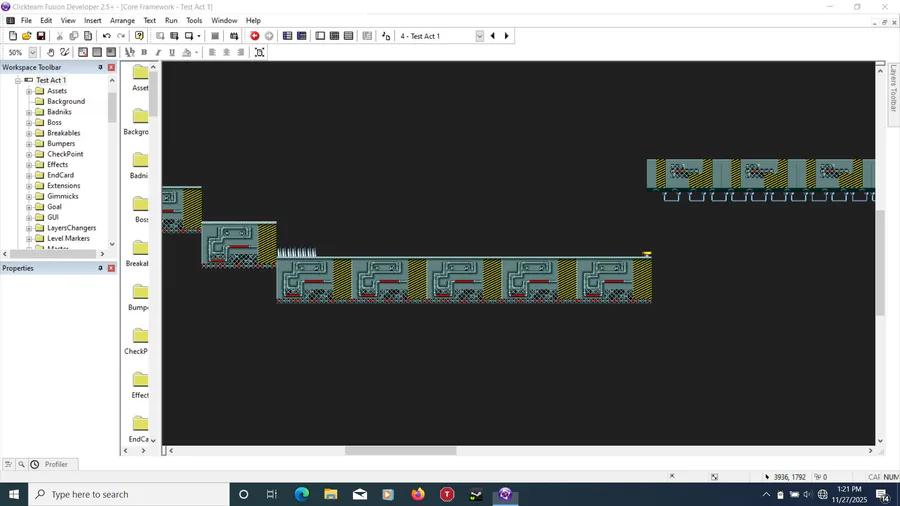Click the frame editor vertical scrollbar thumb
900x506 pixels.
tap(880, 263)
